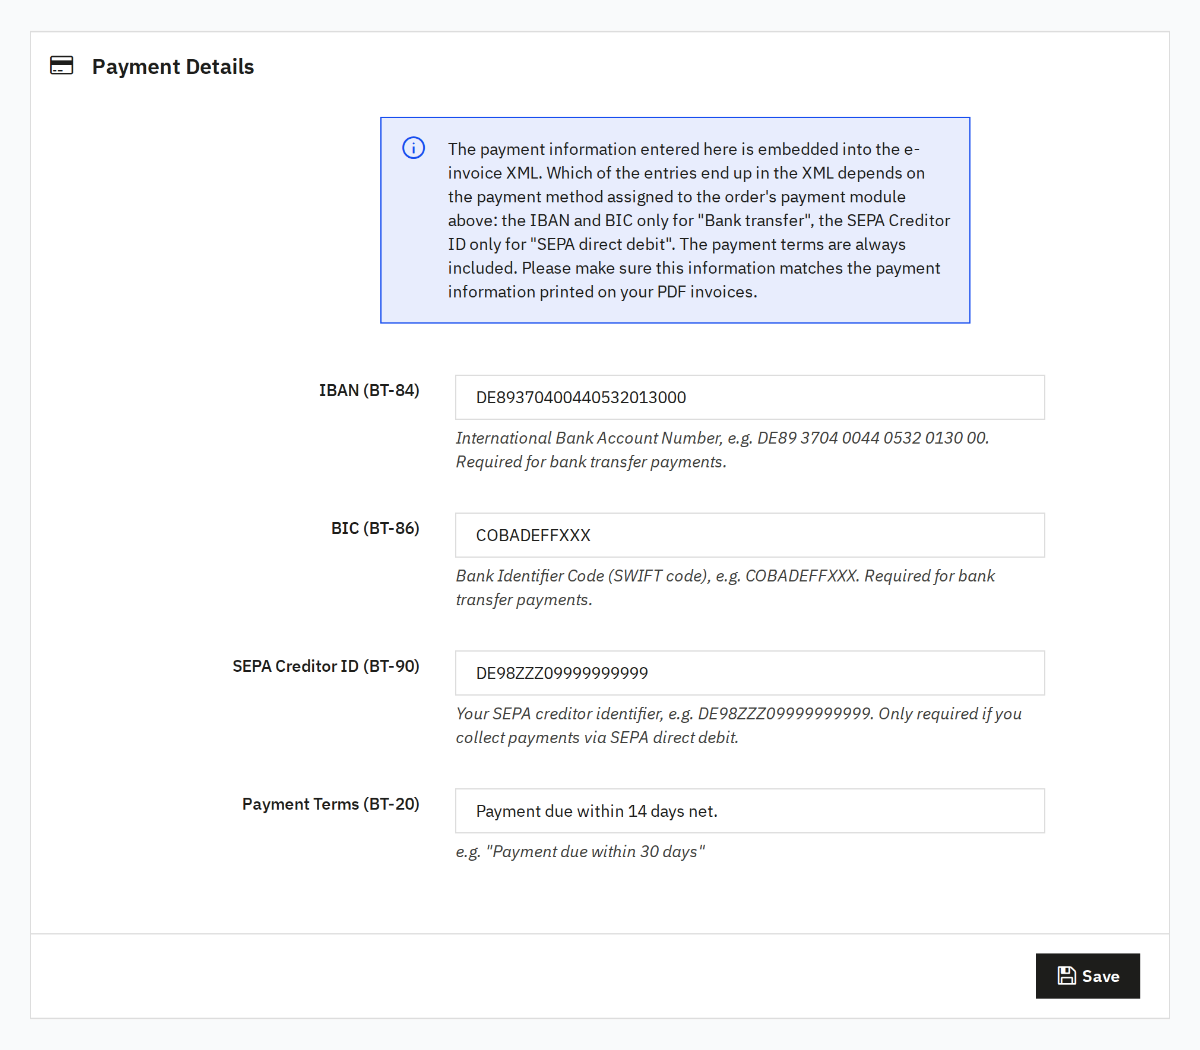Screen dimensions: 1200x1050
Task: Save the payment details
Action: 1088,976
